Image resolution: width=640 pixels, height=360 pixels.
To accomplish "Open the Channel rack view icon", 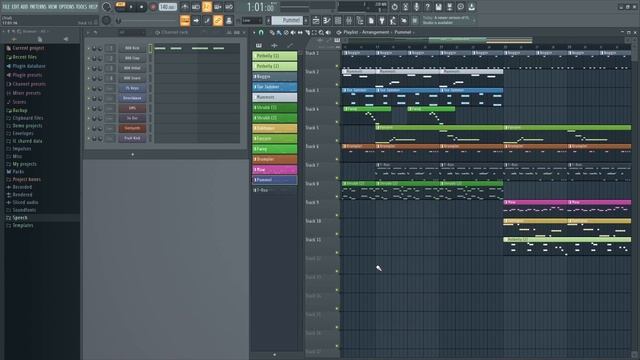I will coord(338,20).
